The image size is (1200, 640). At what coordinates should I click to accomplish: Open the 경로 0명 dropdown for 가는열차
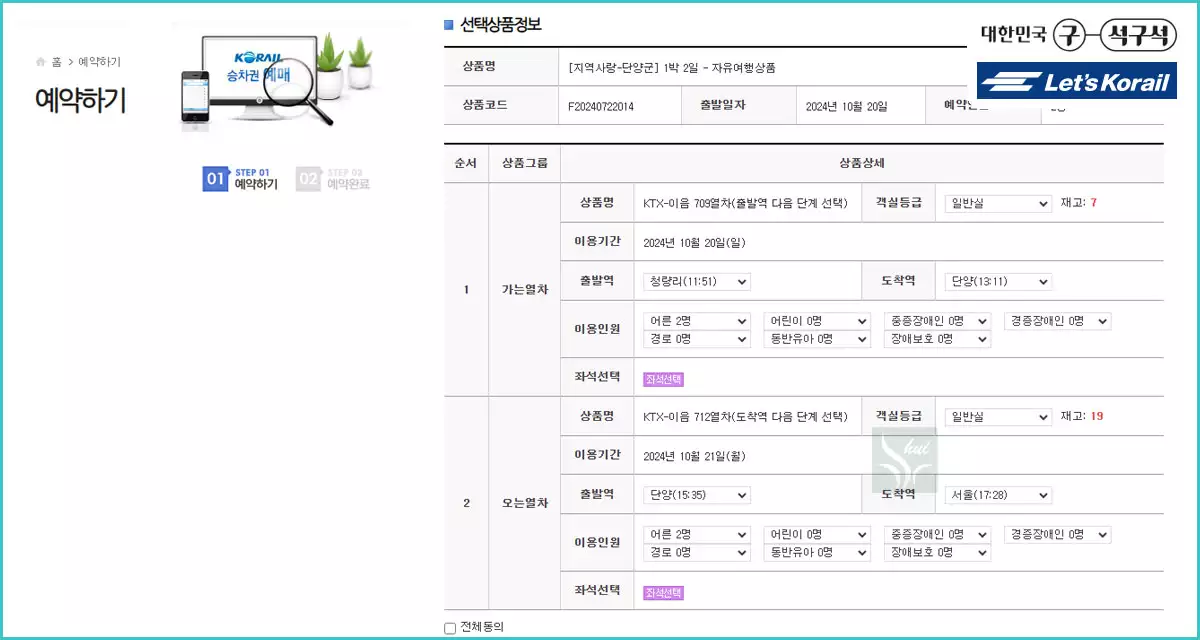(696, 339)
